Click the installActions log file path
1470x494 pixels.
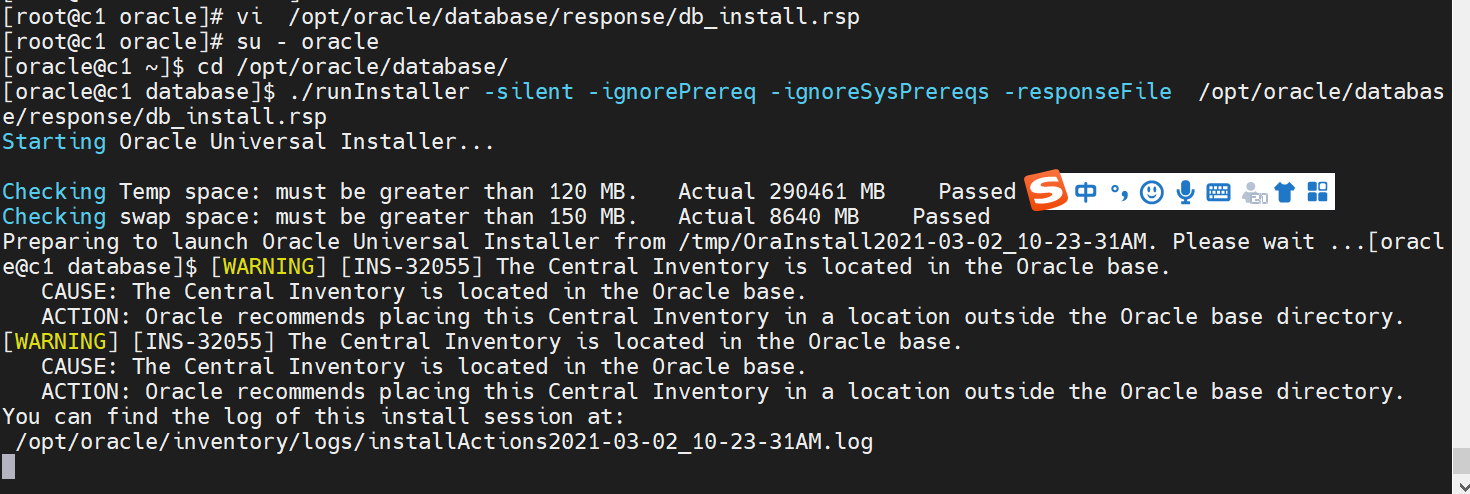pyautogui.click(x=445, y=441)
